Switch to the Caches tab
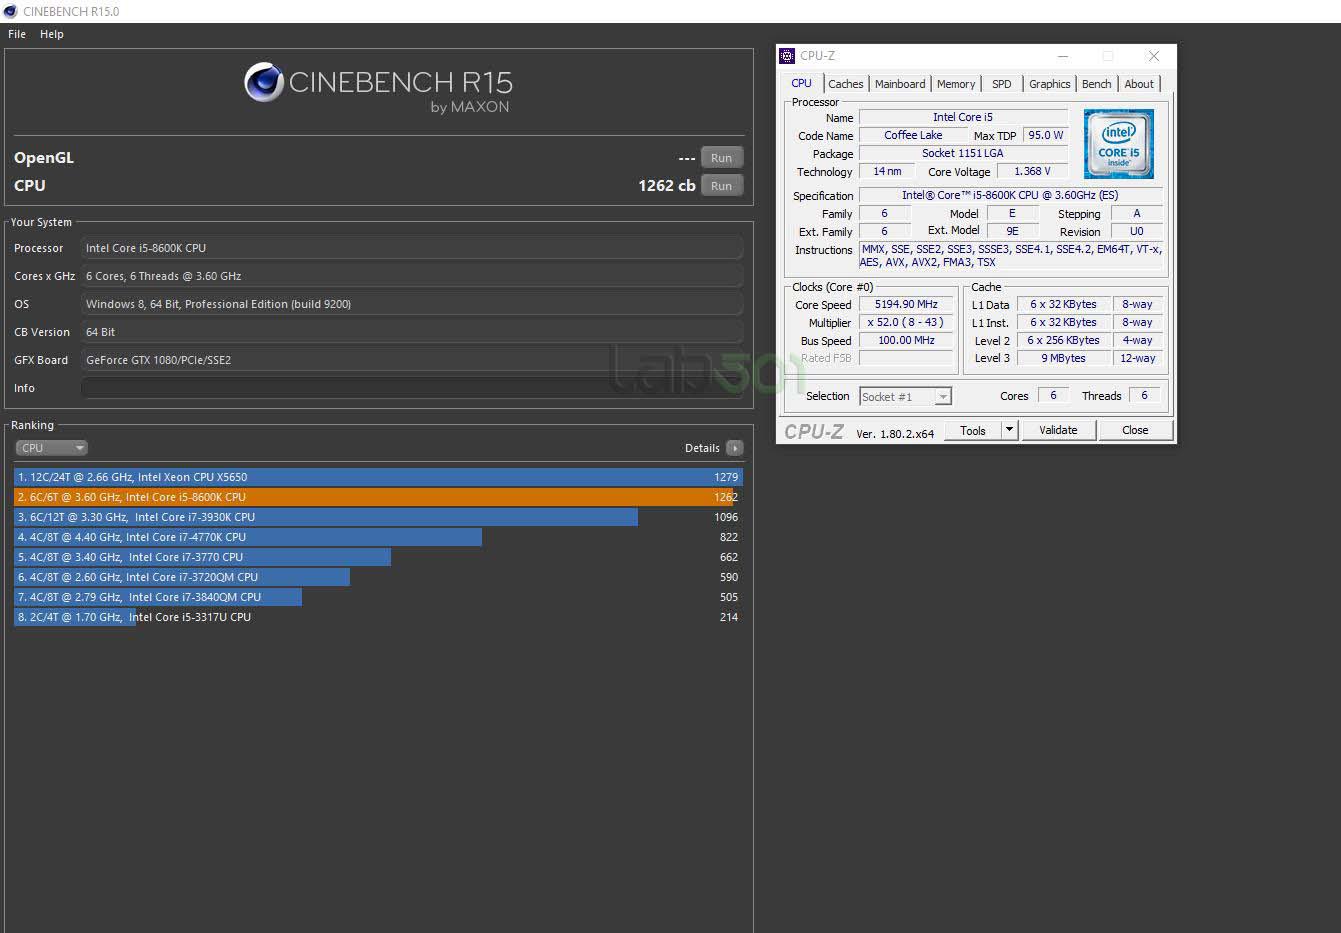This screenshot has width=1341, height=933. click(845, 84)
